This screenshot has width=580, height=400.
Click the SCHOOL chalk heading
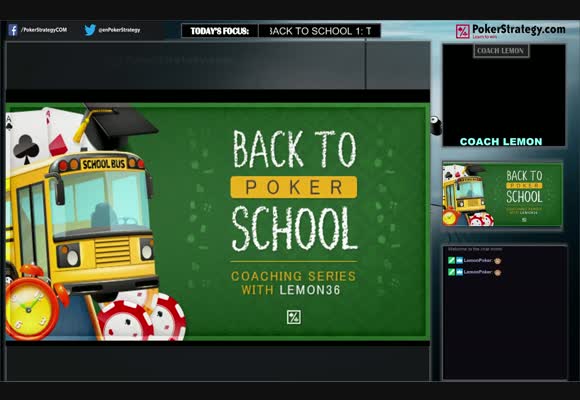point(294,229)
